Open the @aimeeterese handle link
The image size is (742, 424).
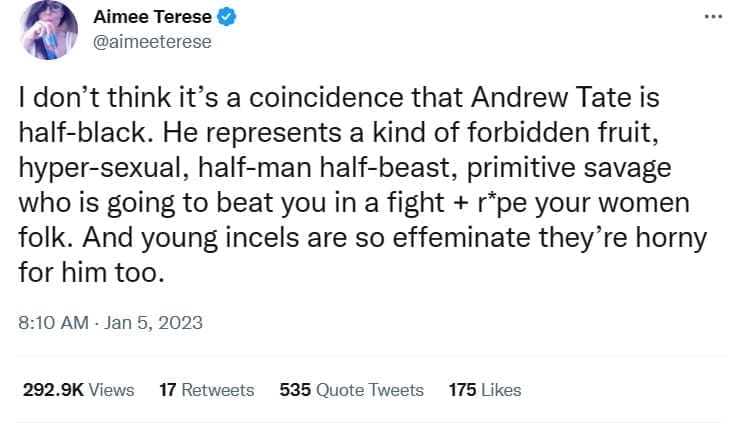pos(152,42)
